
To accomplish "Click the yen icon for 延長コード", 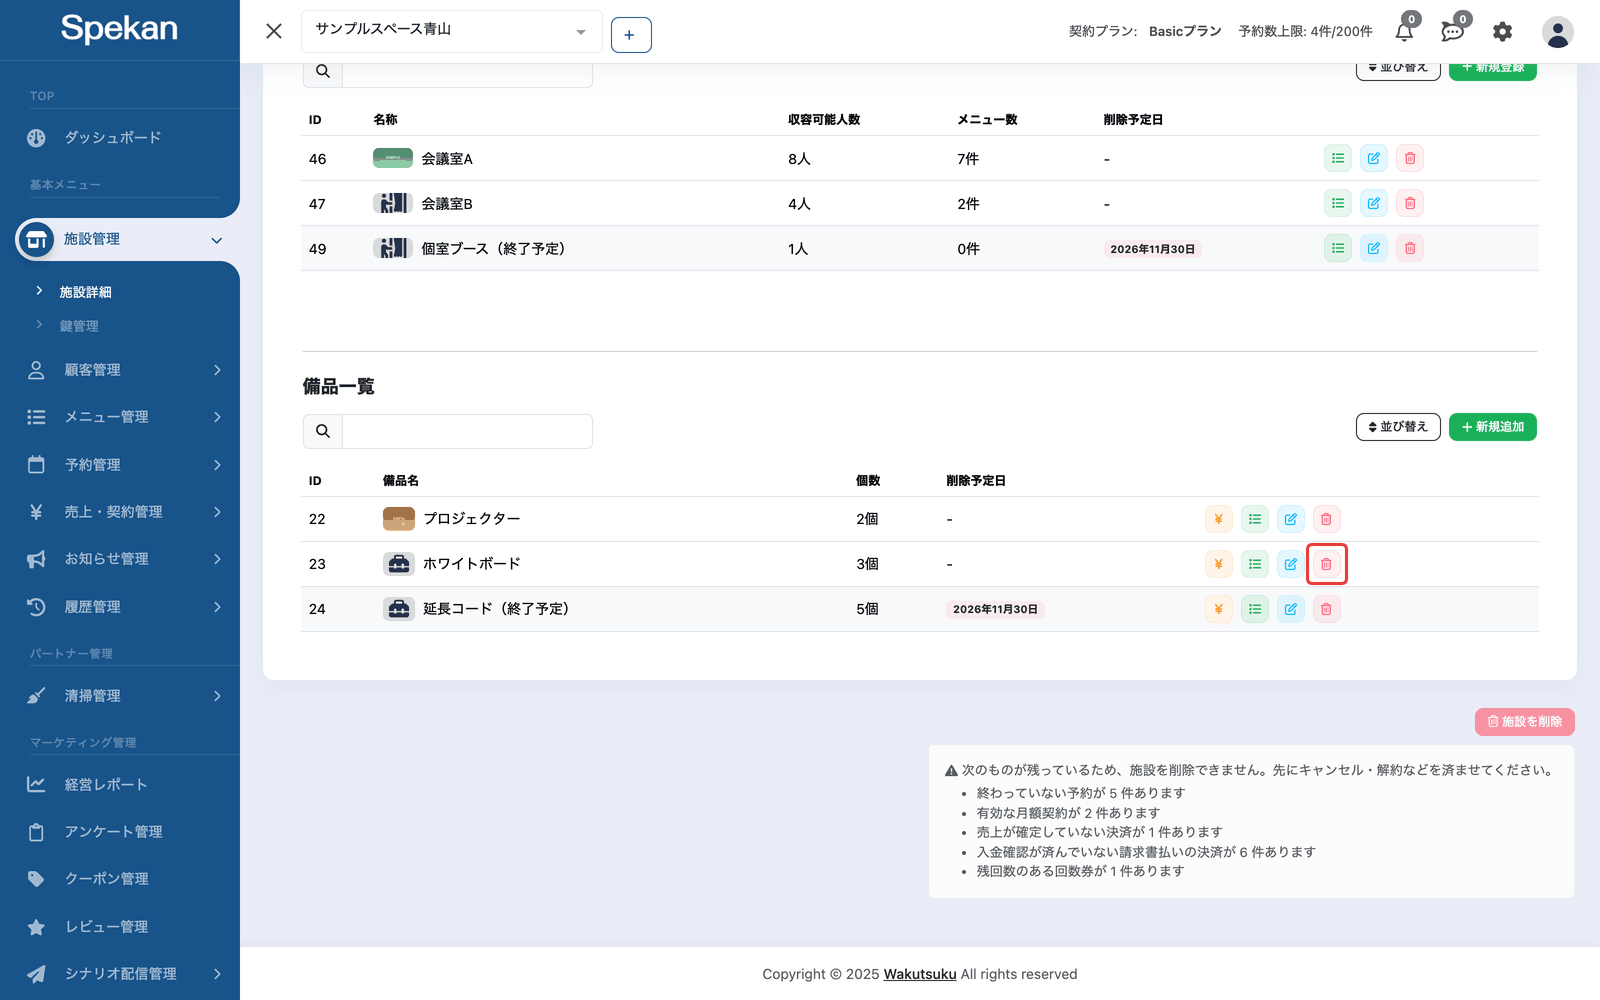I will click(x=1219, y=609).
